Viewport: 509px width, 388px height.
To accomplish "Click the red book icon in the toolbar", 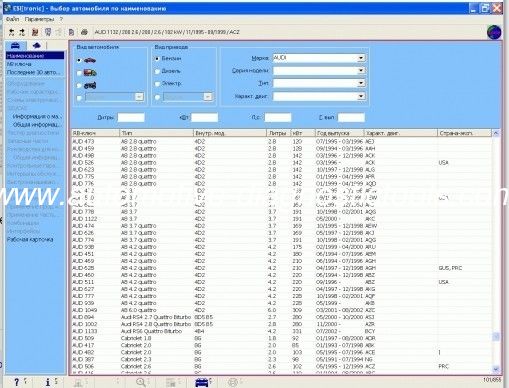I will pos(35,32).
